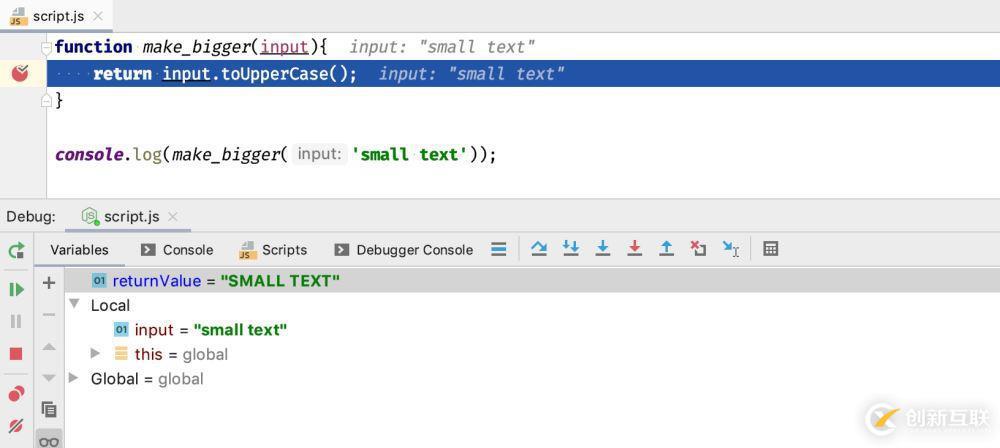Click the duplicate watch copy icon
1000x448 pixels.
tap(49, 409)
